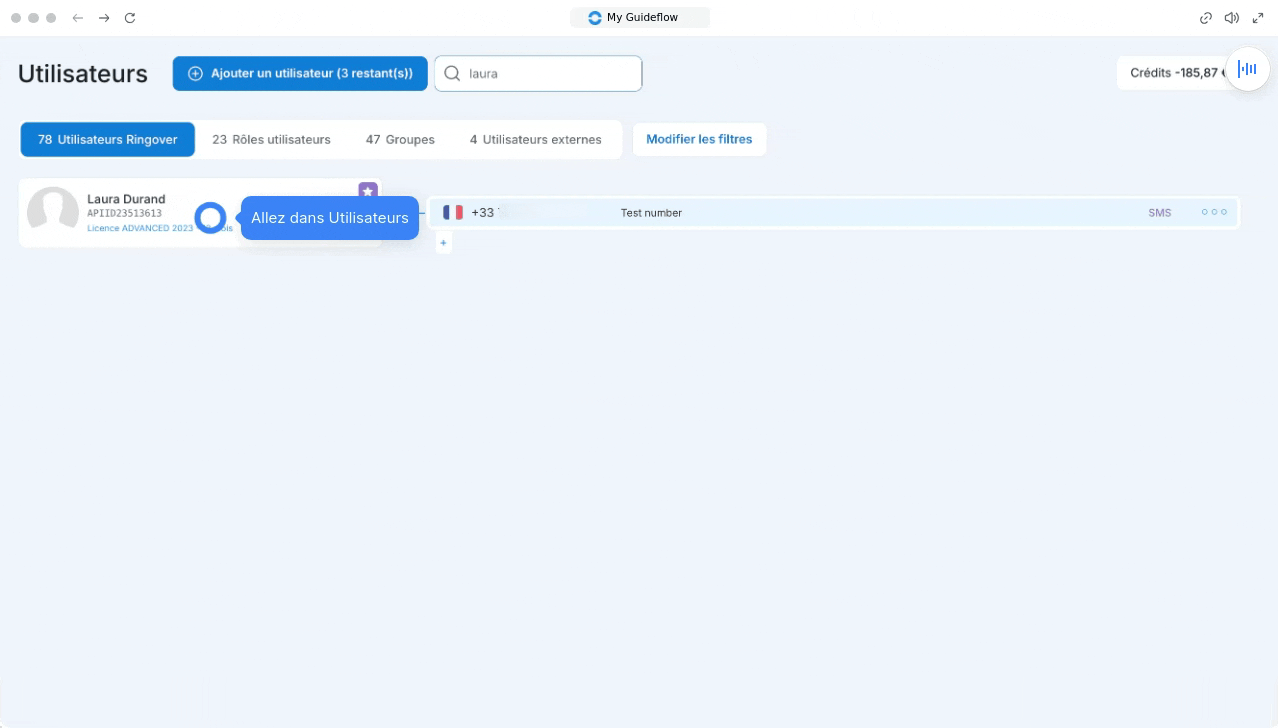The height and width of the screenshot is (728, 1278).
Task: Click the magnifier icon in the search field
Action: click(452, 74)
